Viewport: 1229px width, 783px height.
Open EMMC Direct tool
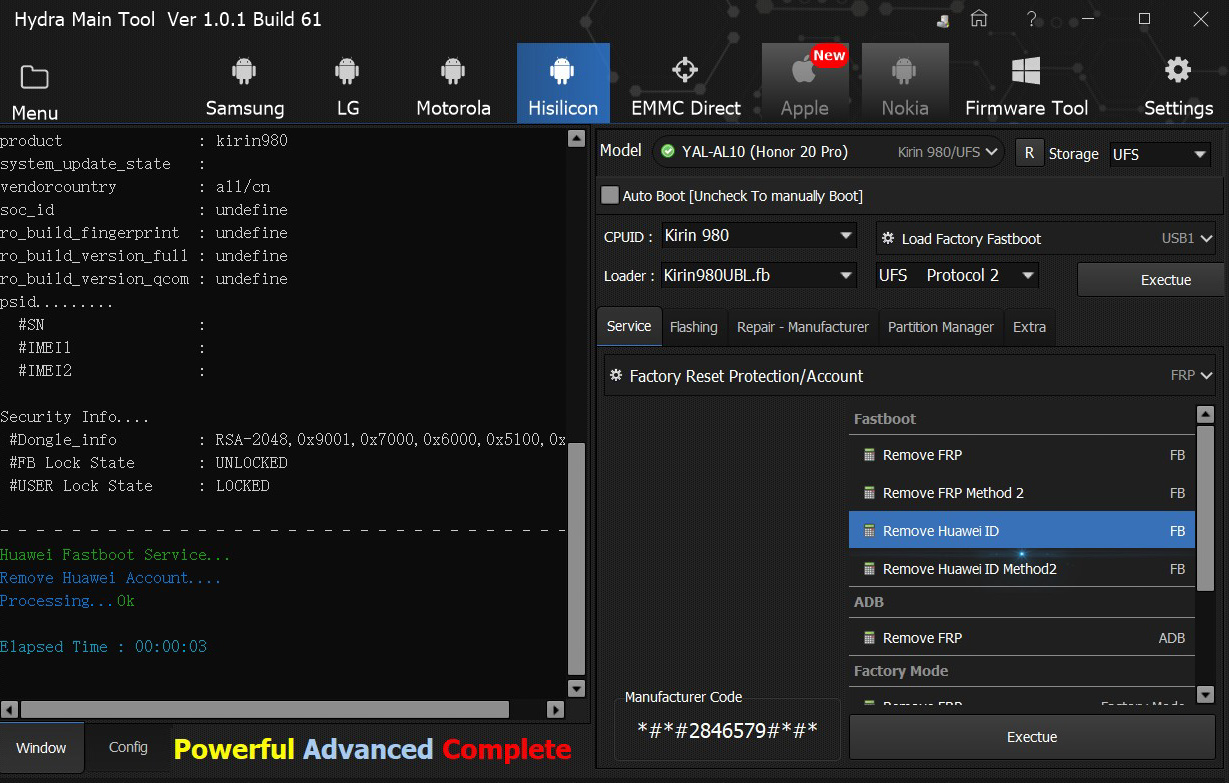[685, 85]
